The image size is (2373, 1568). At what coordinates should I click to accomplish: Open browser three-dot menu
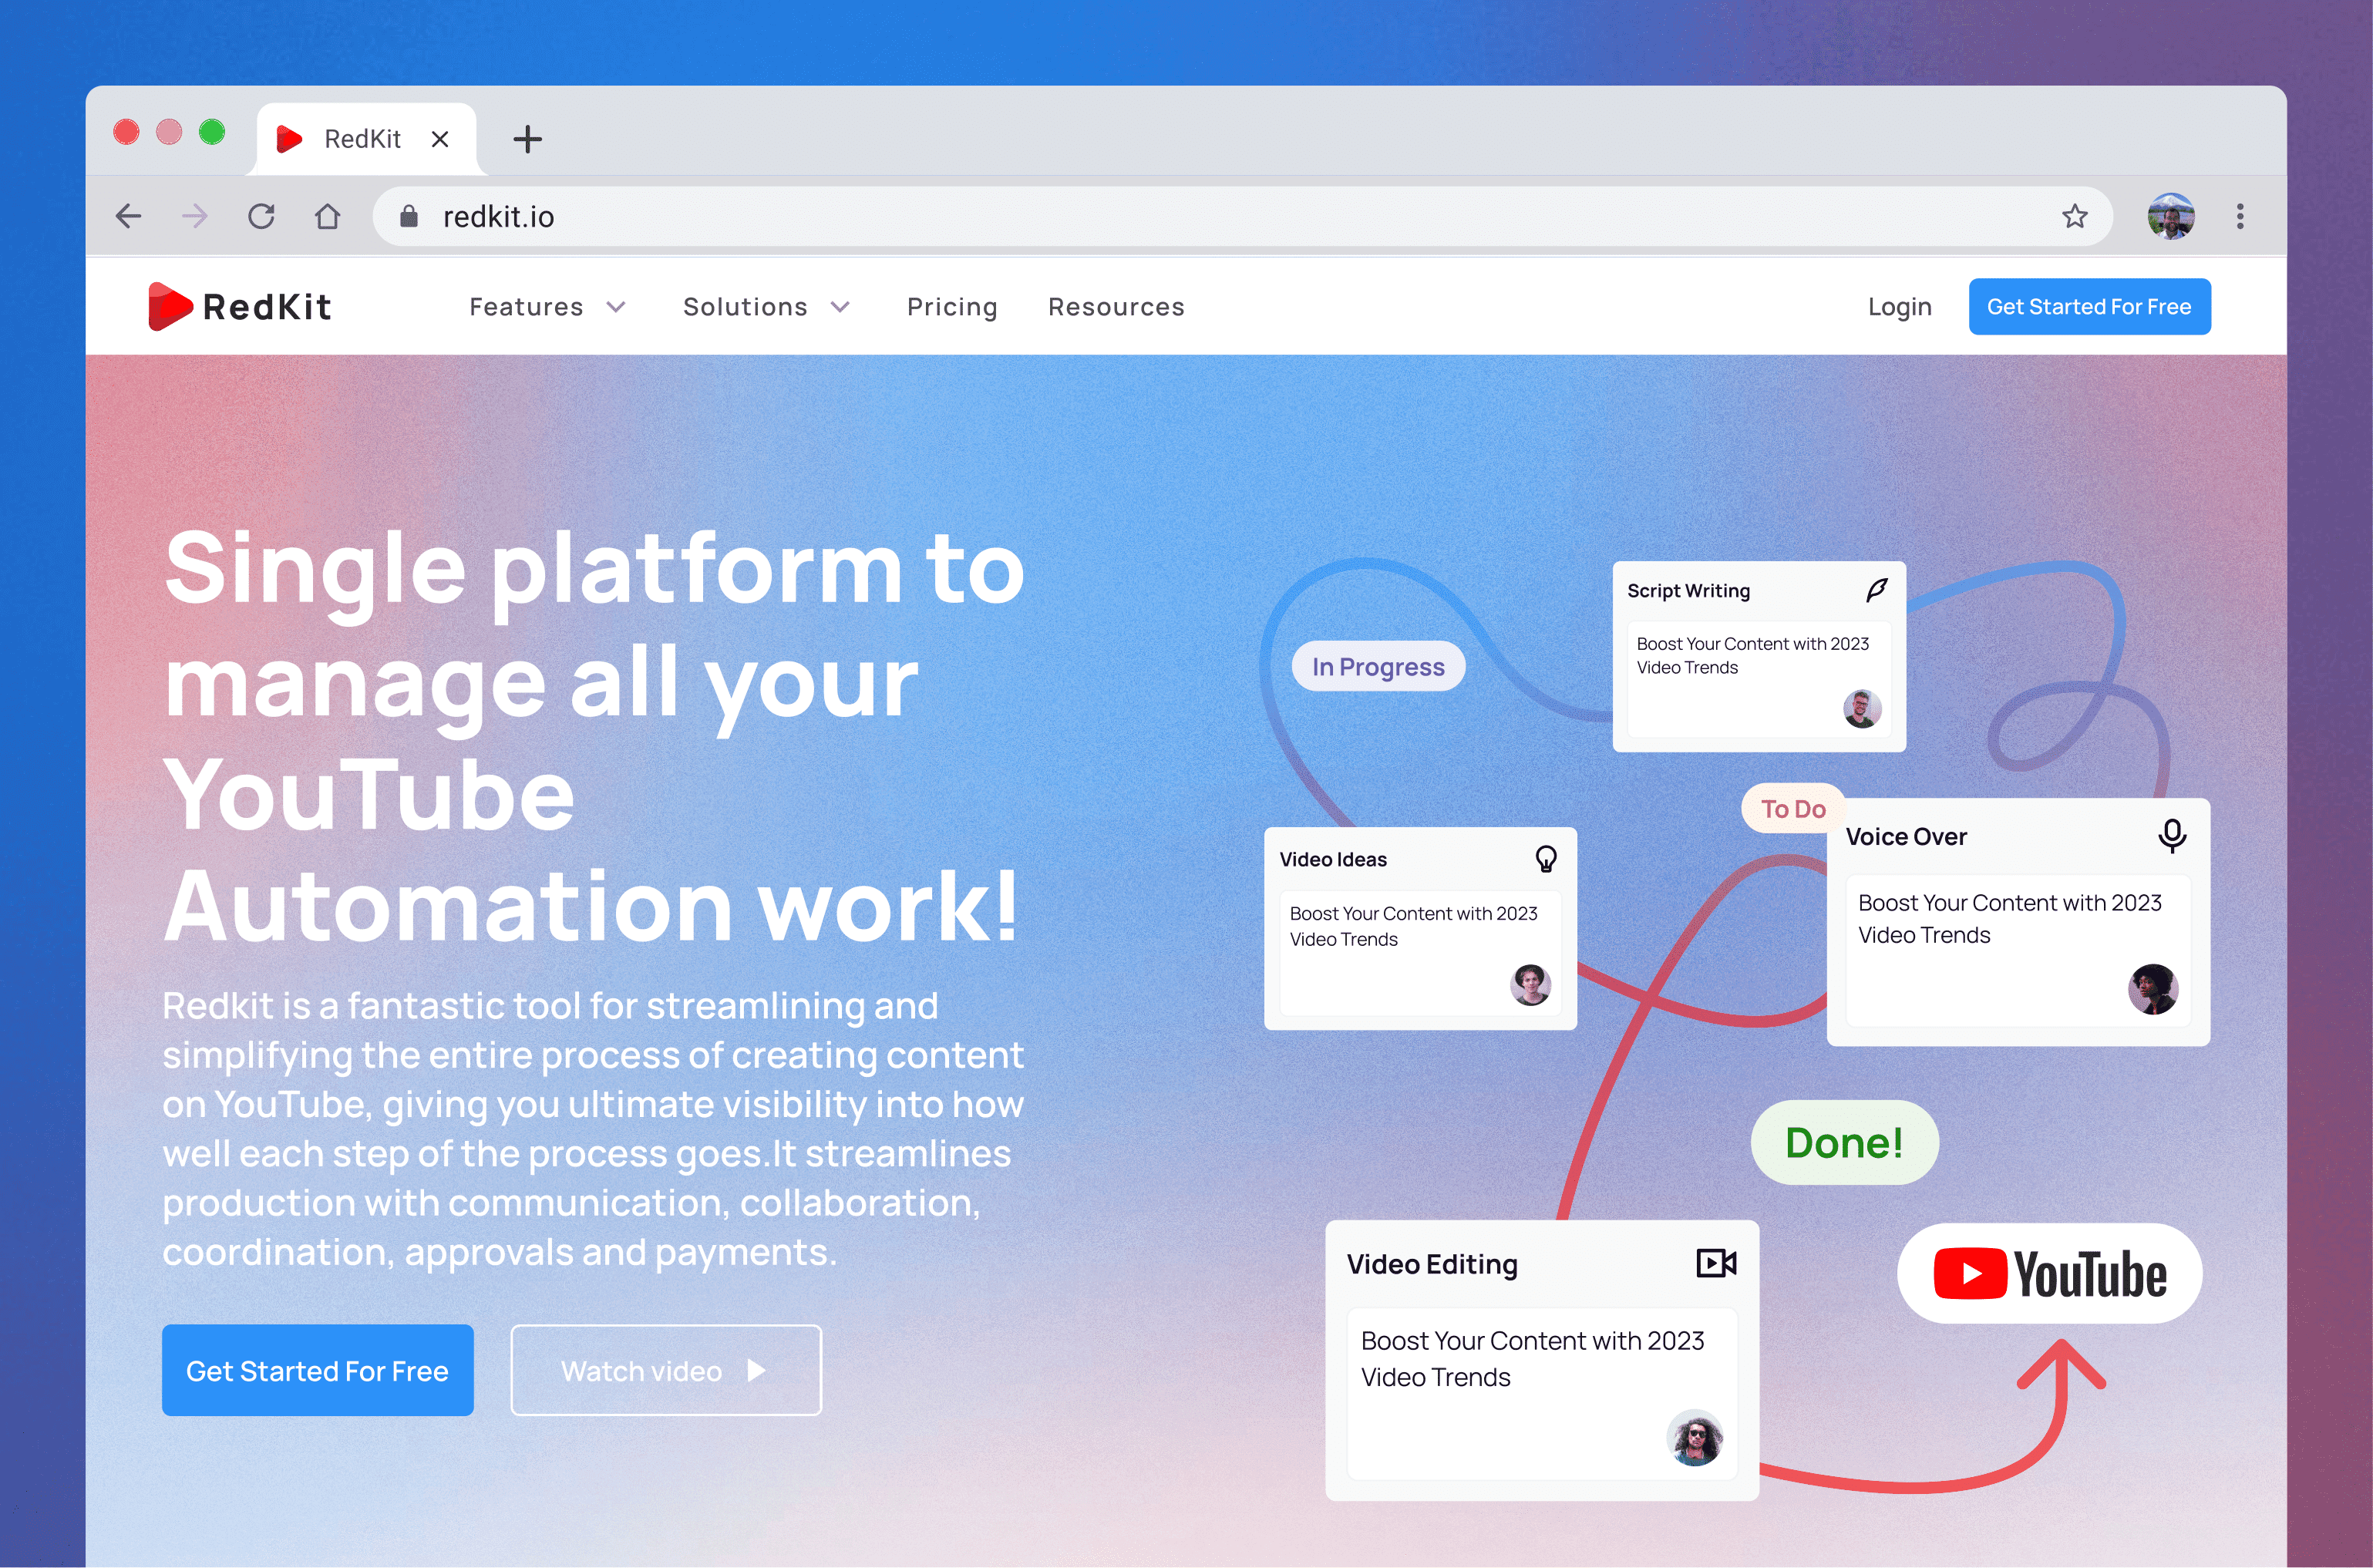[x=2240, y=216]
